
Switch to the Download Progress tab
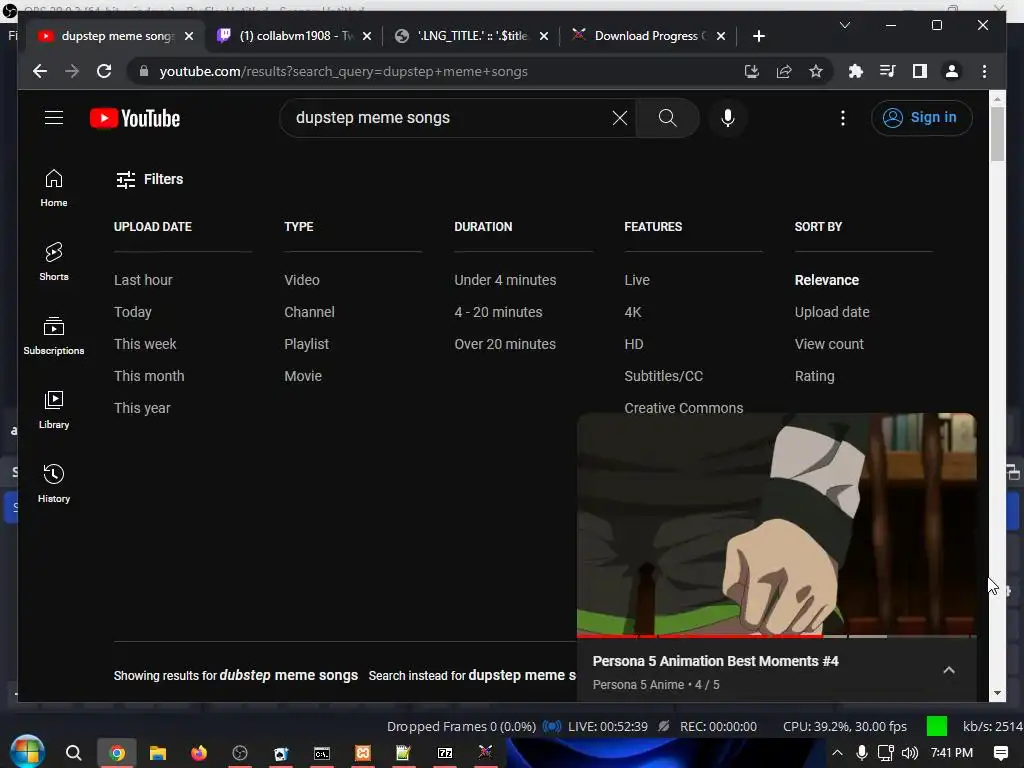pyautogui.click(x=649, y=36)
